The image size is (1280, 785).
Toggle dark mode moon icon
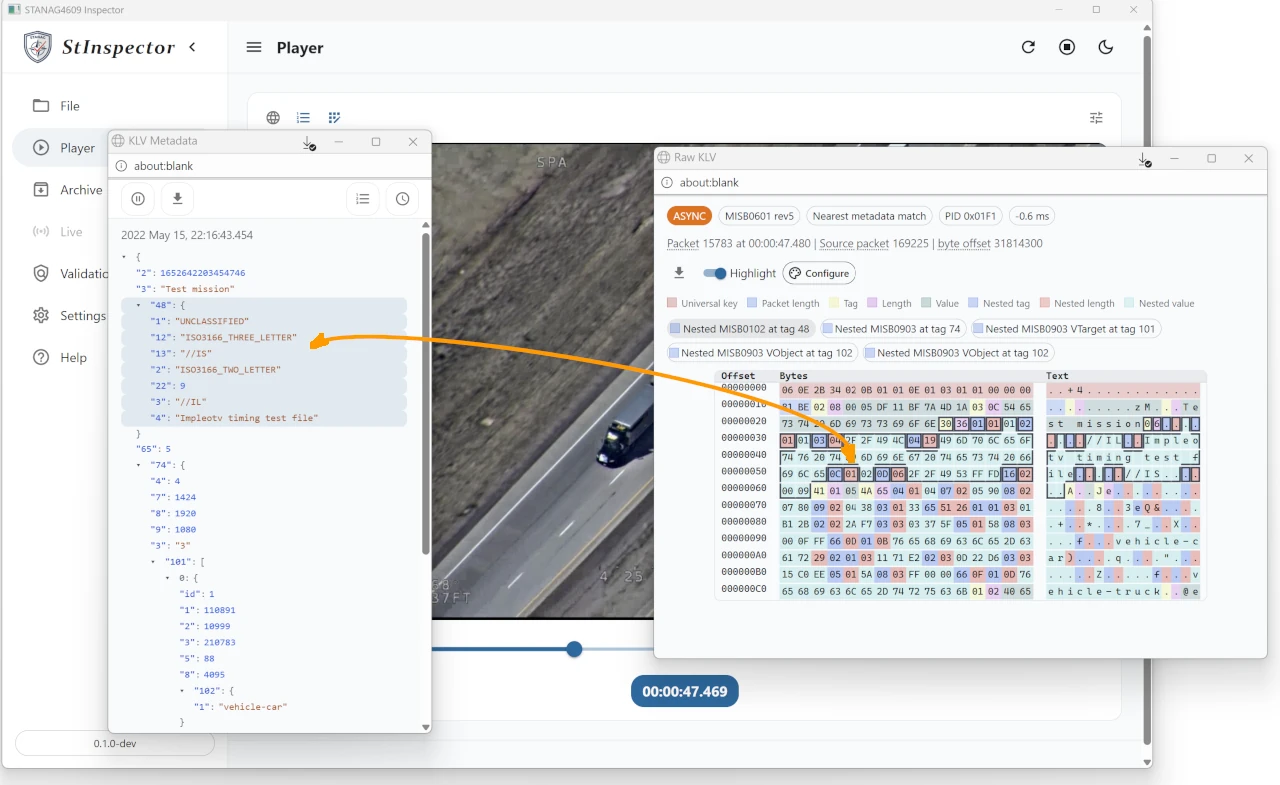coord(1106,47)
